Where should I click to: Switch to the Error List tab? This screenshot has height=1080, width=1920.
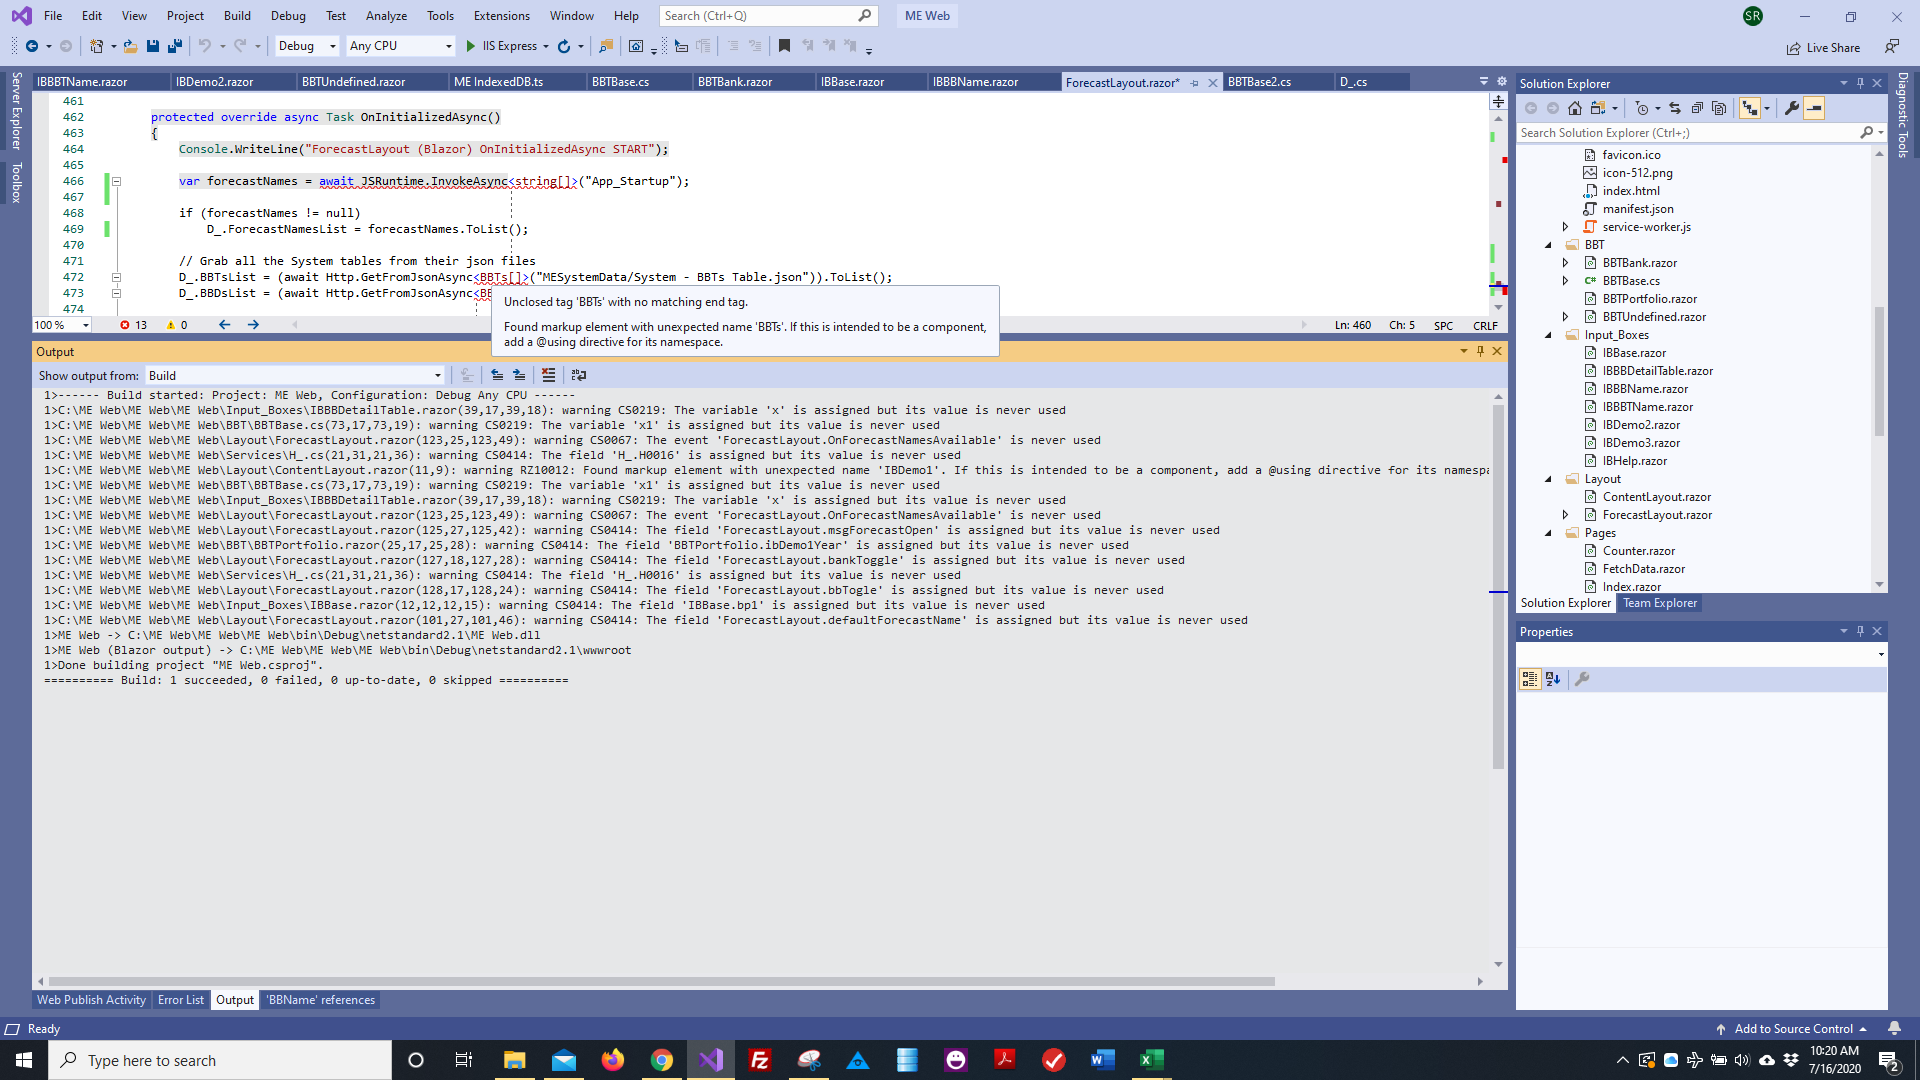181,999
